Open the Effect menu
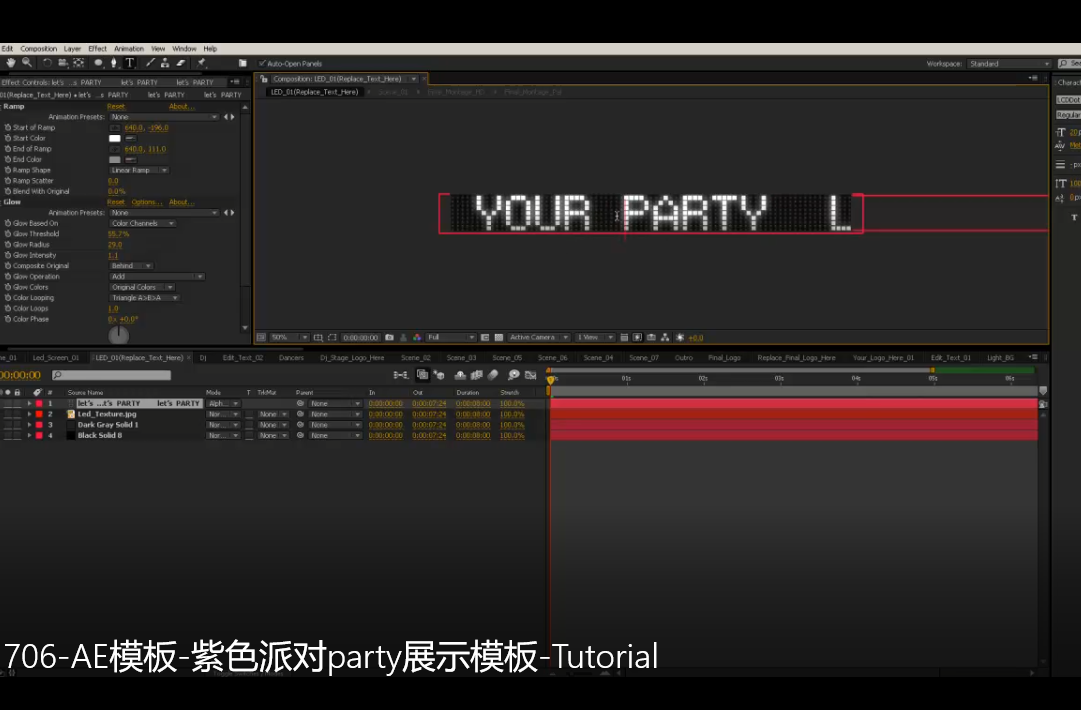Screen dimensions: 1081x710 point(97,49)
